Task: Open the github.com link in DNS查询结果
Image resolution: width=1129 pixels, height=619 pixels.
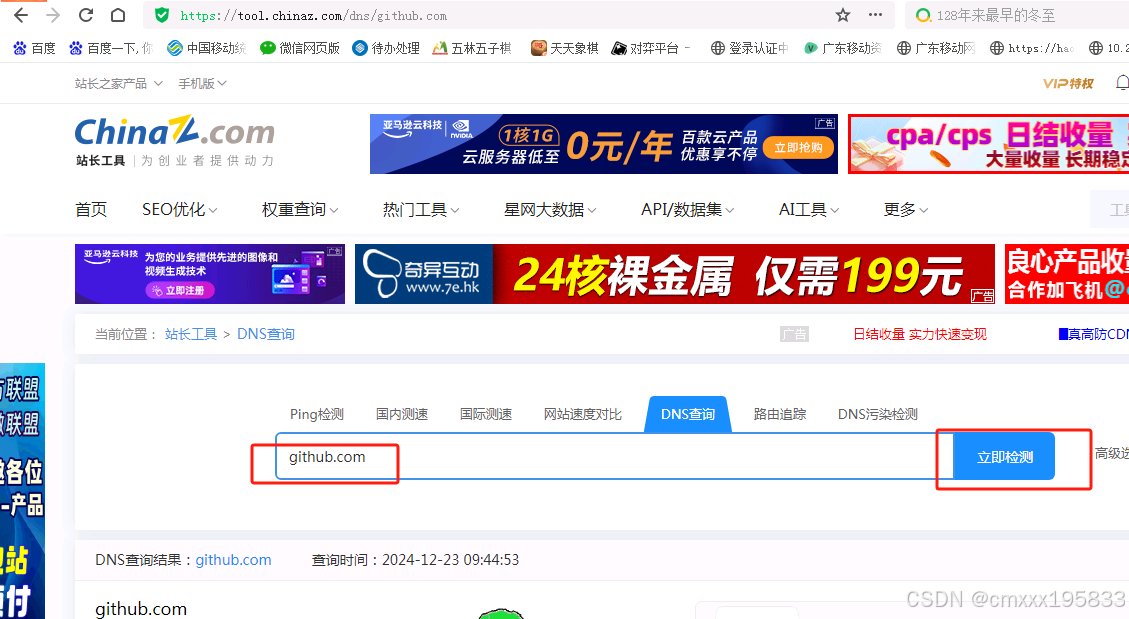Action: point(233,560)
